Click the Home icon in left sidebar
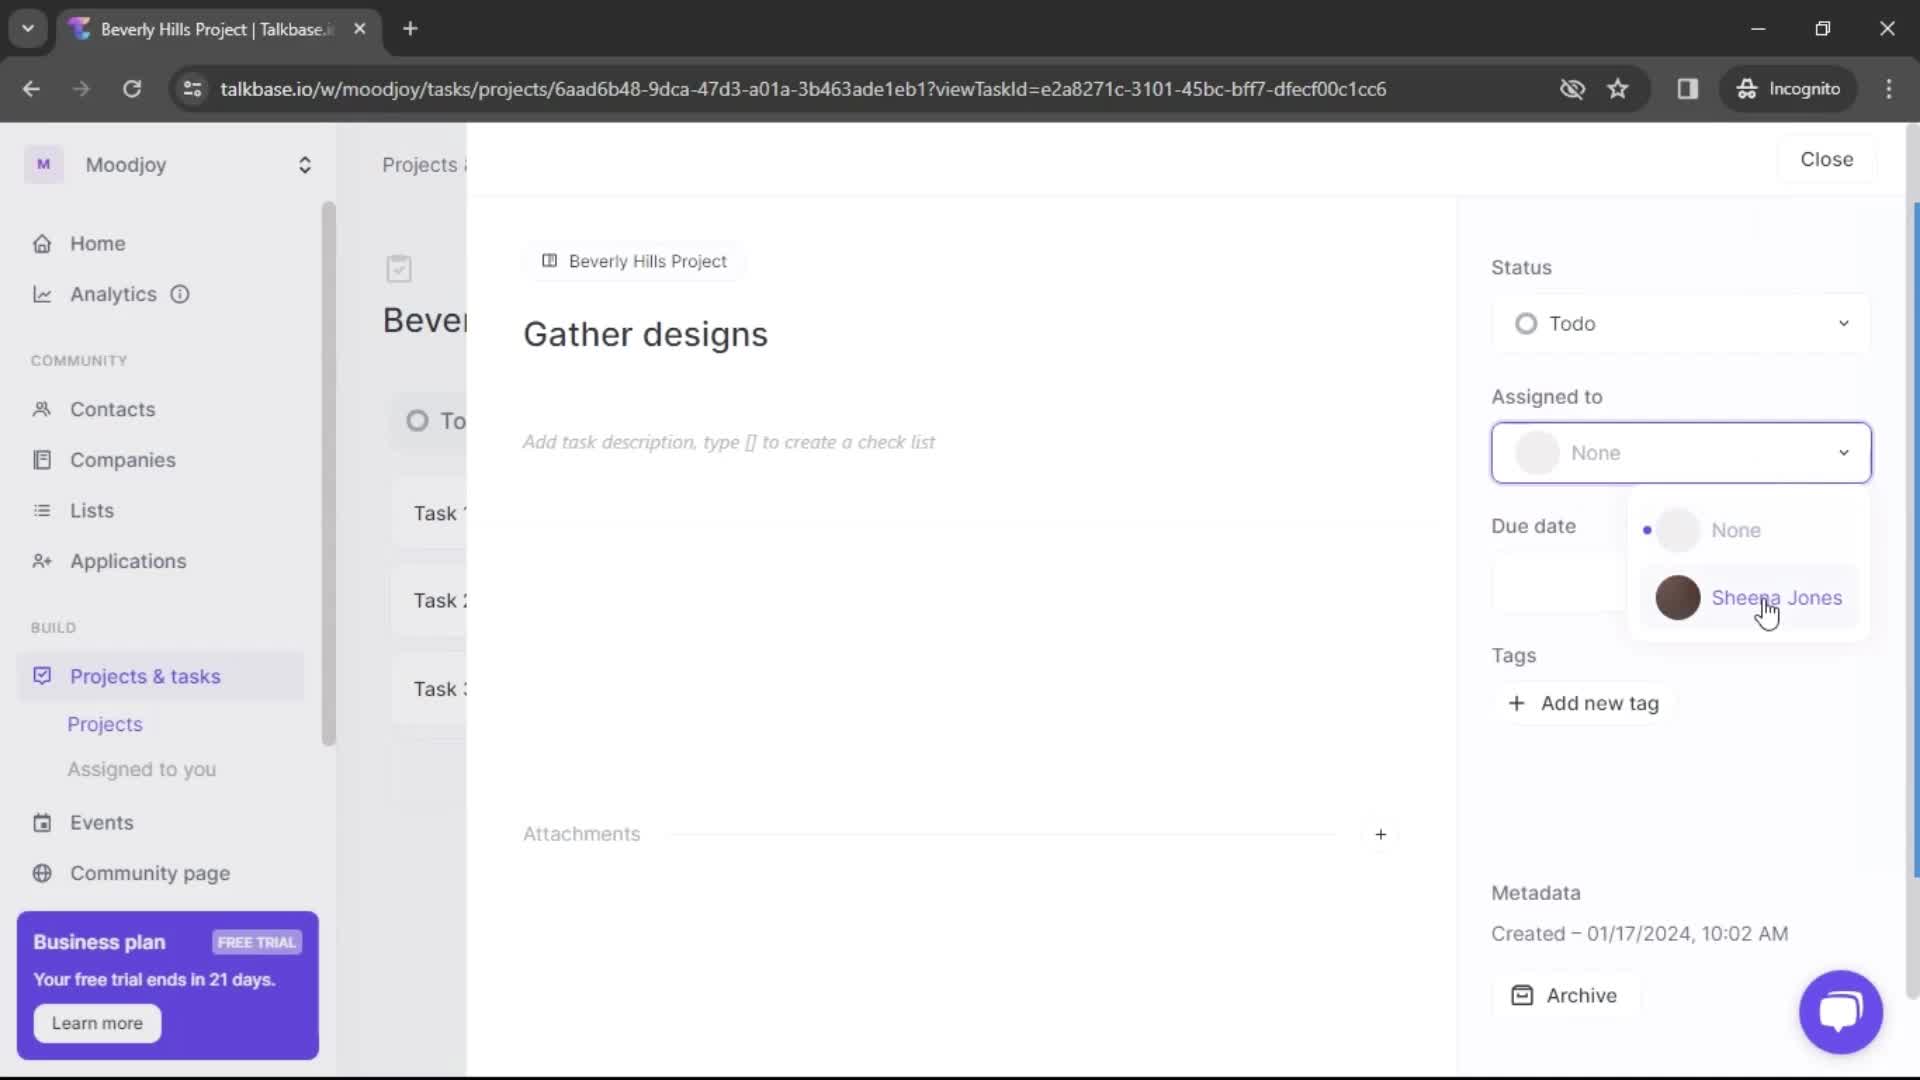Image resolution: width=1920 pixels, height=1080 pixels. coord(41,243)
